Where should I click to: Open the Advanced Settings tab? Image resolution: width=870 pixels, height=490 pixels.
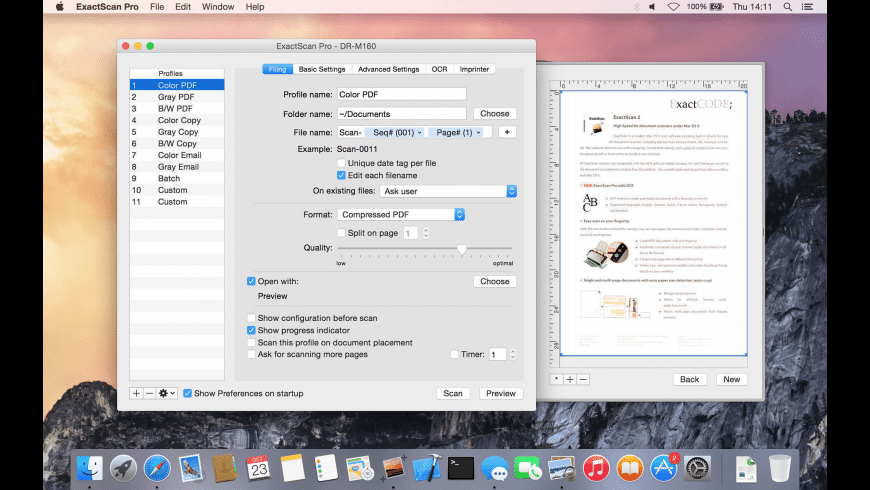[x=388, y=69]
